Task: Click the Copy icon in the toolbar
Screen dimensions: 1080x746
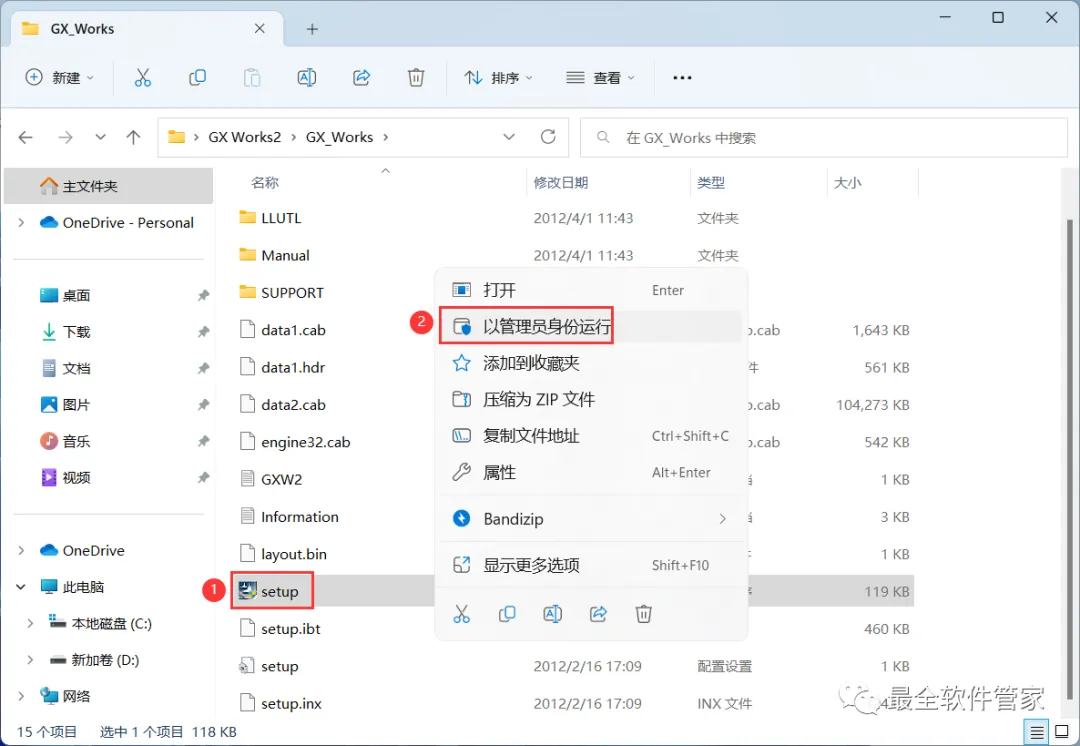Action: click(197, 78)
